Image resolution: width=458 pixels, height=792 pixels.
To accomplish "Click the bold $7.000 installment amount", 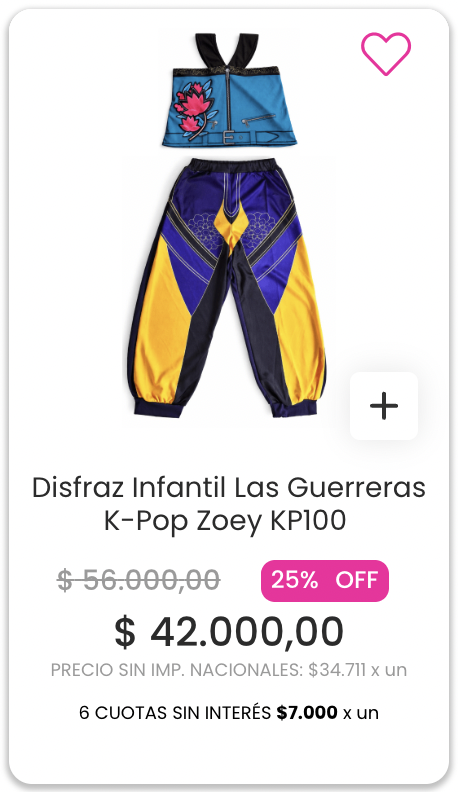I will tap(307, 713).
